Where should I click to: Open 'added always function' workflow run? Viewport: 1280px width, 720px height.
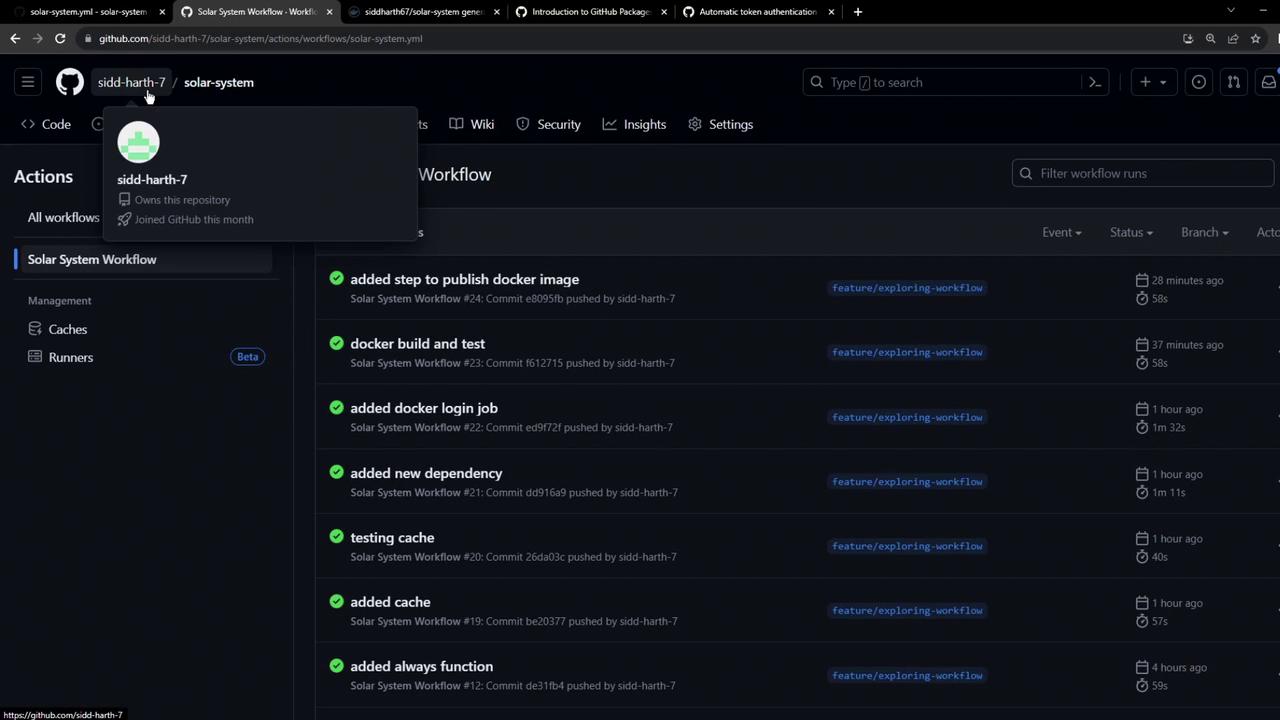click(x=421, y=666)
